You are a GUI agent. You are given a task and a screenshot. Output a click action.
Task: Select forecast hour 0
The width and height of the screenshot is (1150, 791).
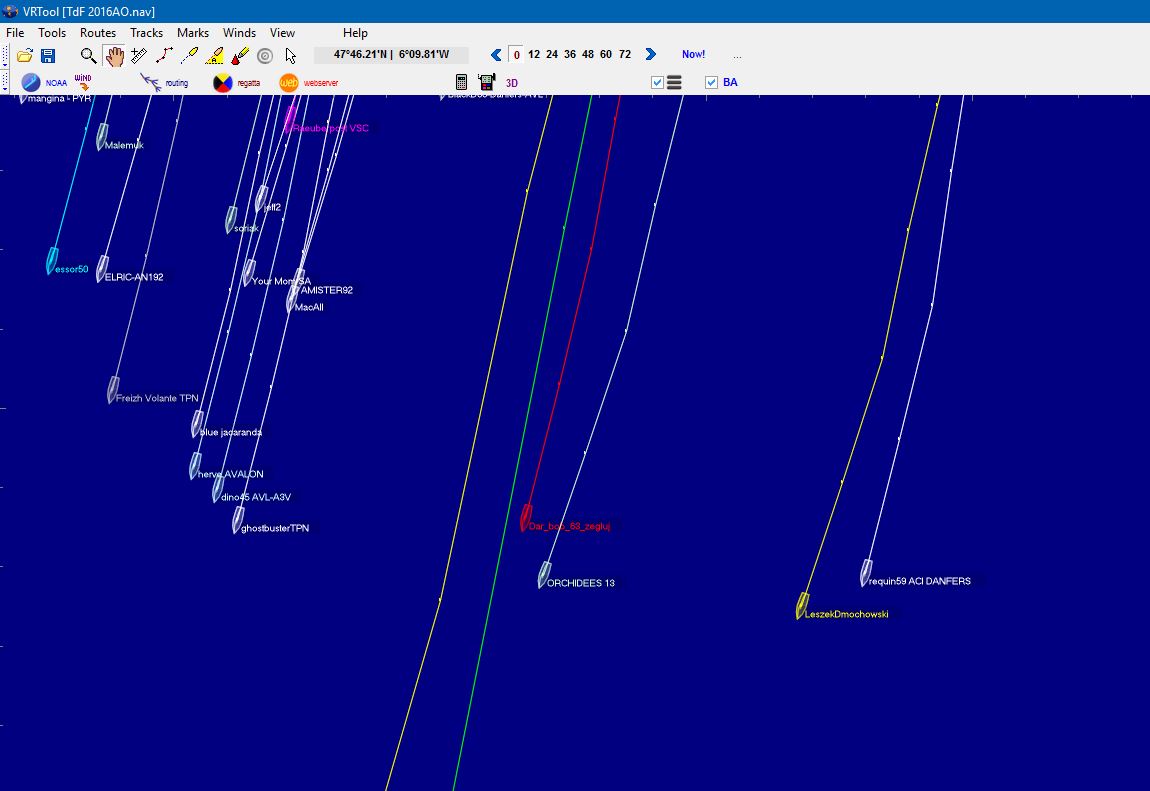[x=516, y=54]
